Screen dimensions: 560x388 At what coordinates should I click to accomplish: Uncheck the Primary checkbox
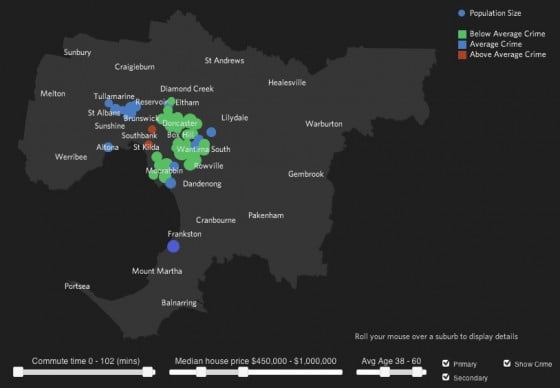click(445, 363)
